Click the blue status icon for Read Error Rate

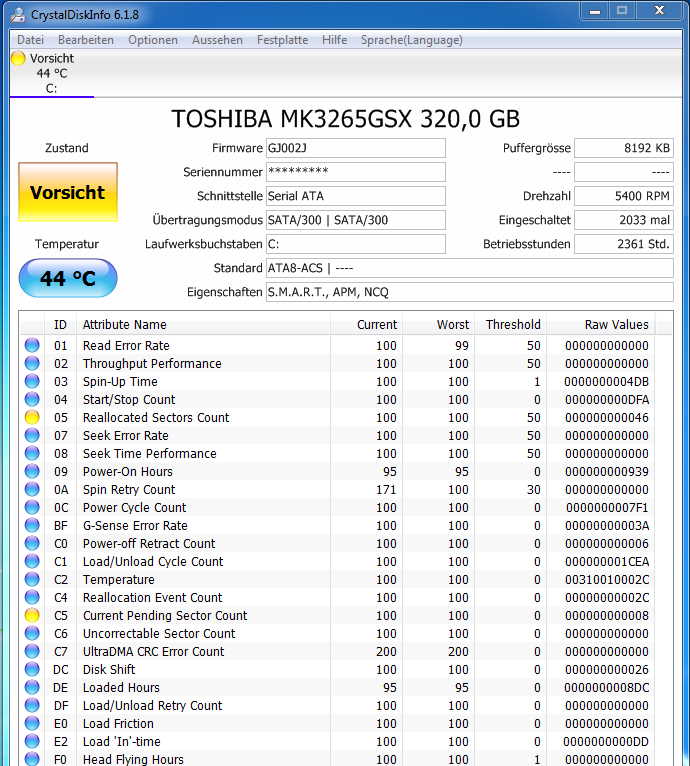tap(32, 345)
